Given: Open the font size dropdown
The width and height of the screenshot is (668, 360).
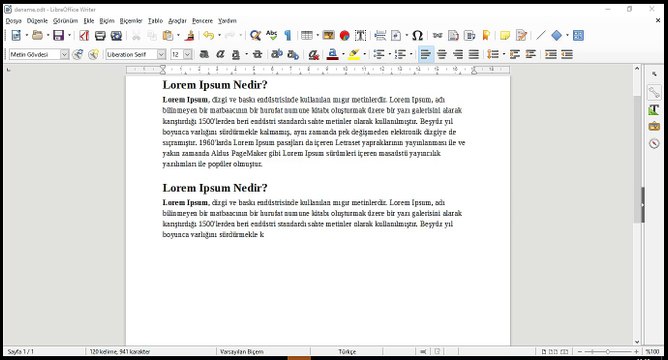Looking at the screenshot, I should [x=187, y=54].
